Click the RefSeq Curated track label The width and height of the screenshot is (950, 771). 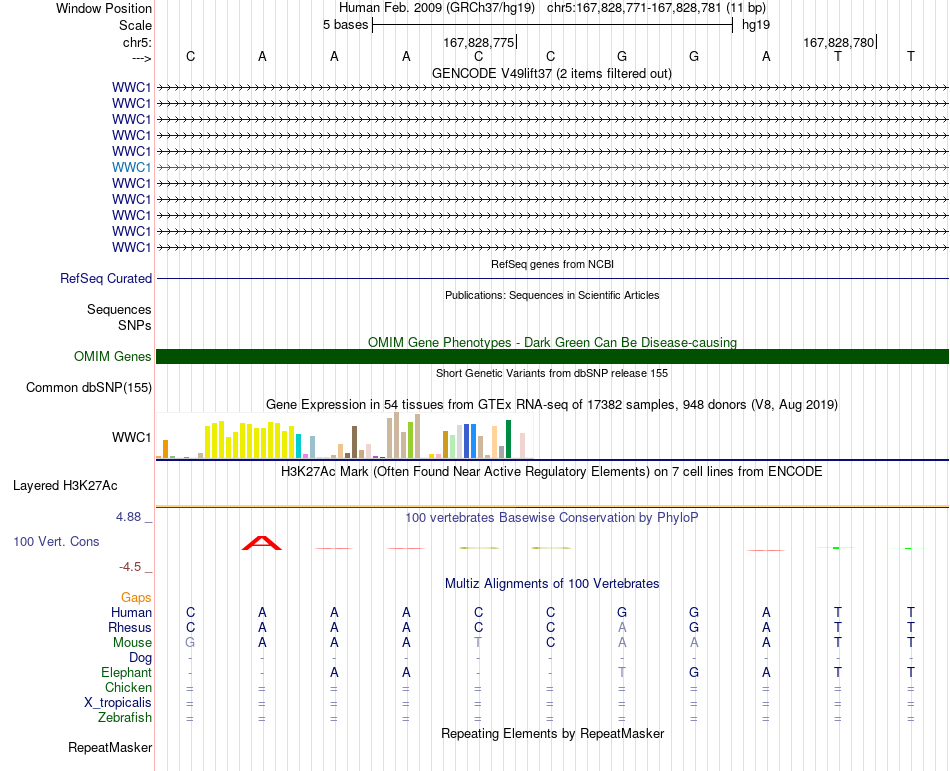tap(105, 279)
